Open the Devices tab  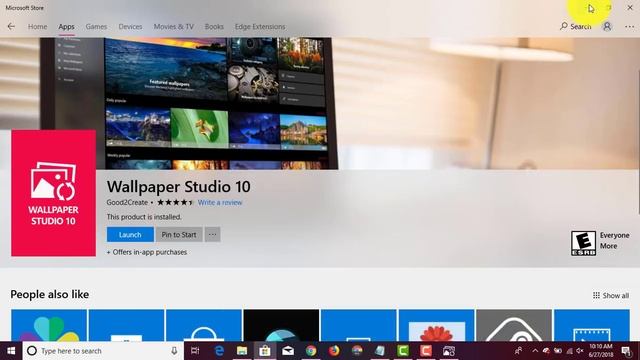coord(130,27)
